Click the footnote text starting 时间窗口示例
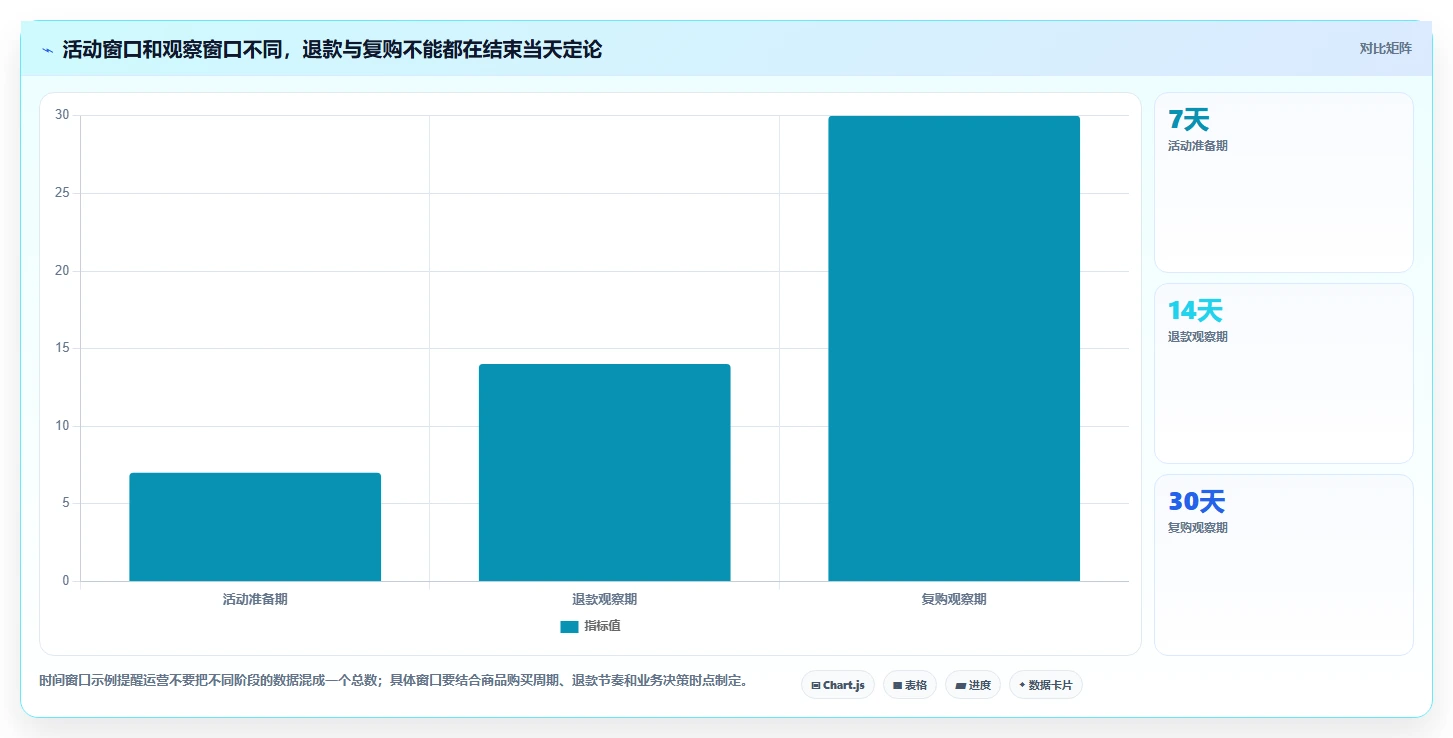Screen dimensions: 1453x738 393,680
